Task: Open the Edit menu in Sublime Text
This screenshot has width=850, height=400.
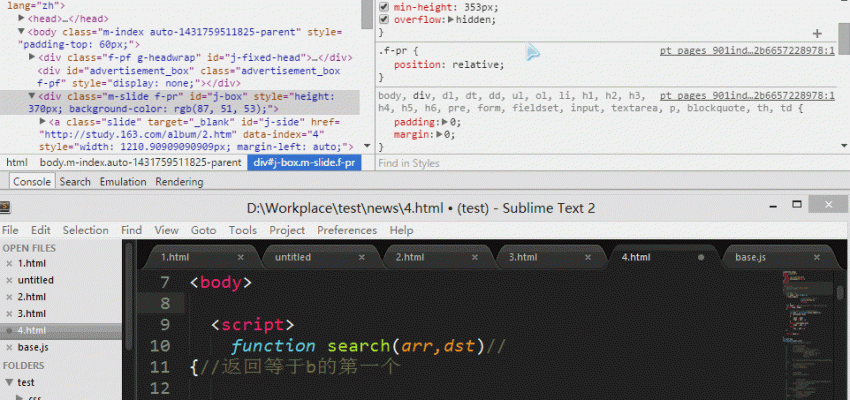Action: tap(41, 230)
